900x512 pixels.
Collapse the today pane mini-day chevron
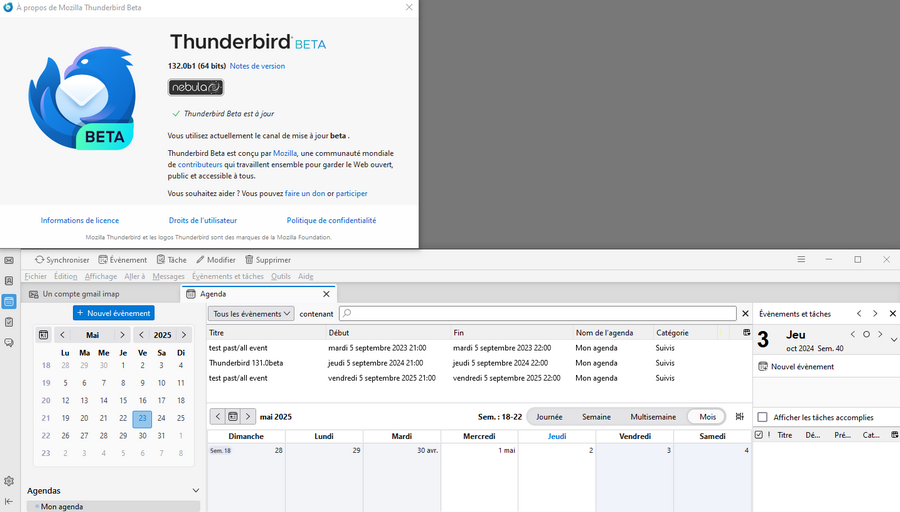click(x=894, y=340)
